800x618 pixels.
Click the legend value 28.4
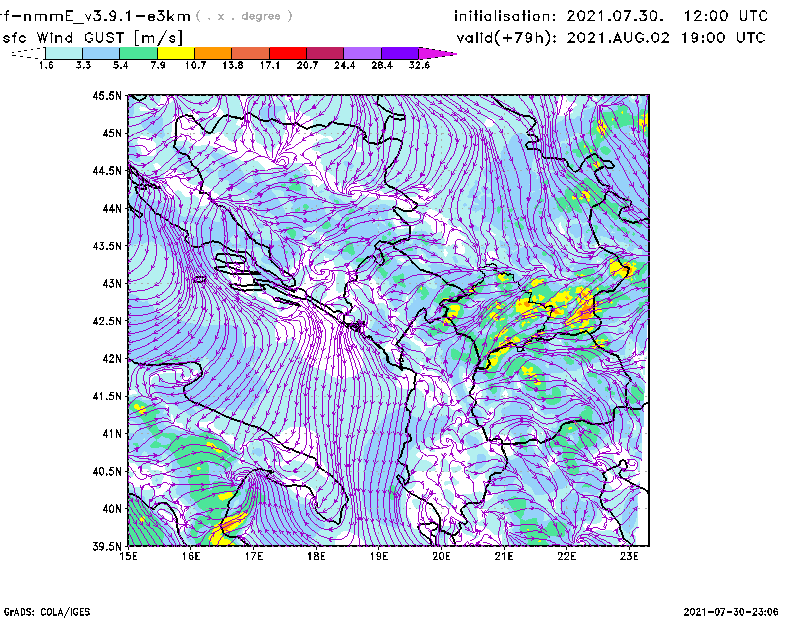382,65
